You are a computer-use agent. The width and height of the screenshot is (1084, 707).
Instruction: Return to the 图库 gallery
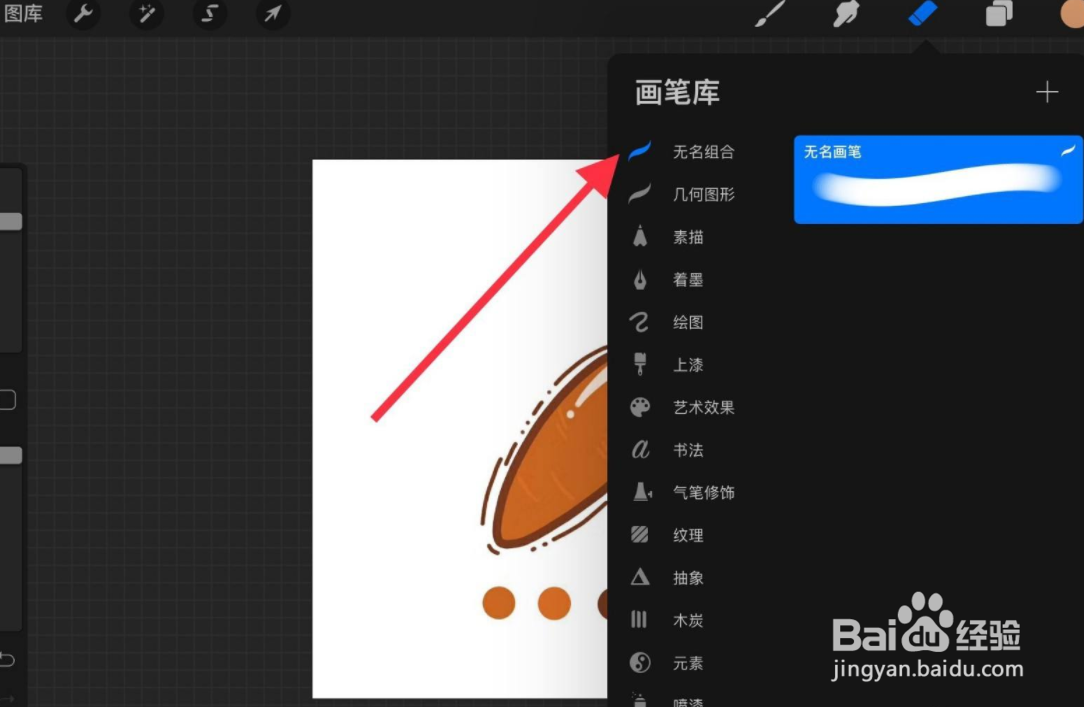click(25, 14)
